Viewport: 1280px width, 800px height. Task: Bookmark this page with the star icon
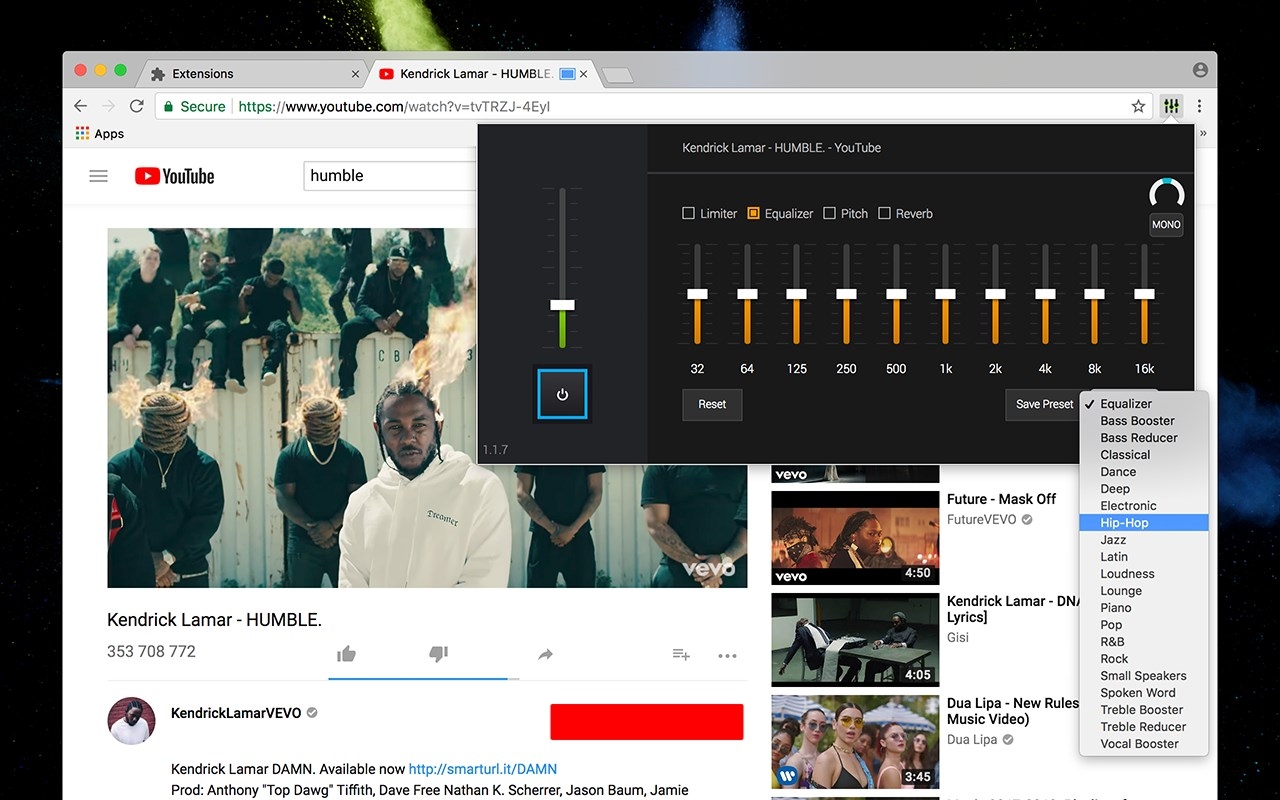coord(1138,106)
